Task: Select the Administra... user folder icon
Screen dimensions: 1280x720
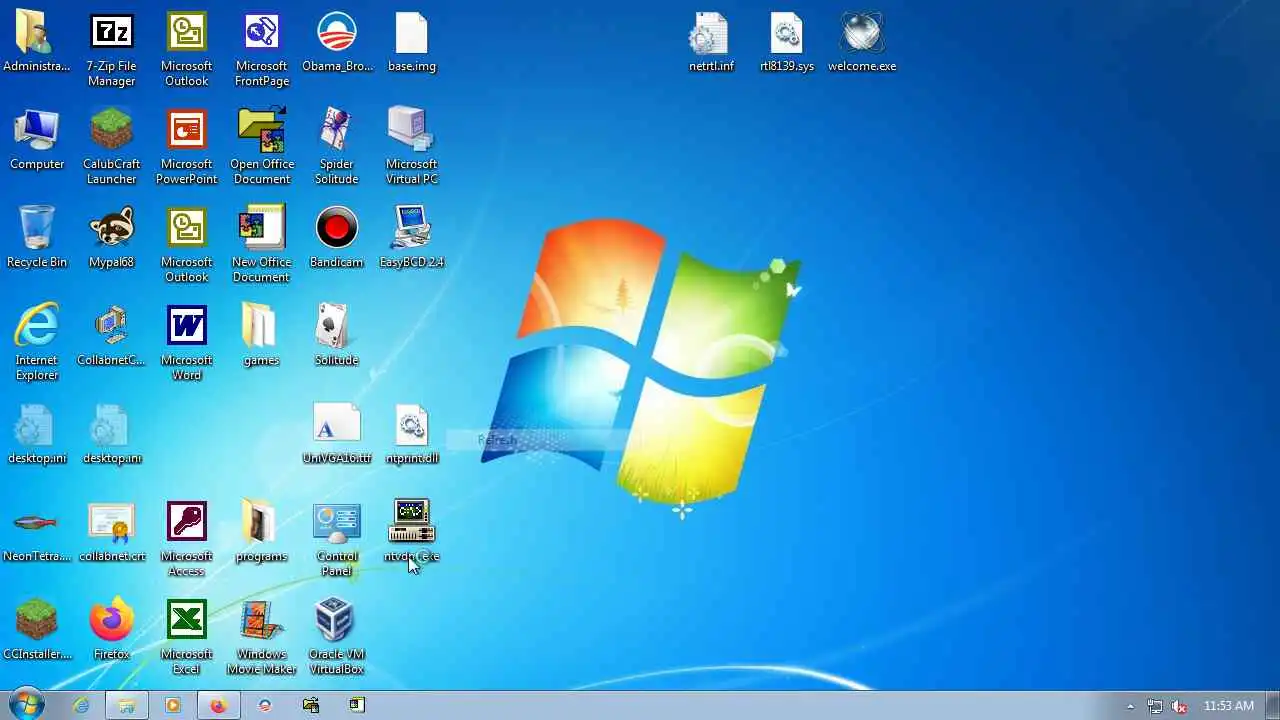Action: pos(37,42)
